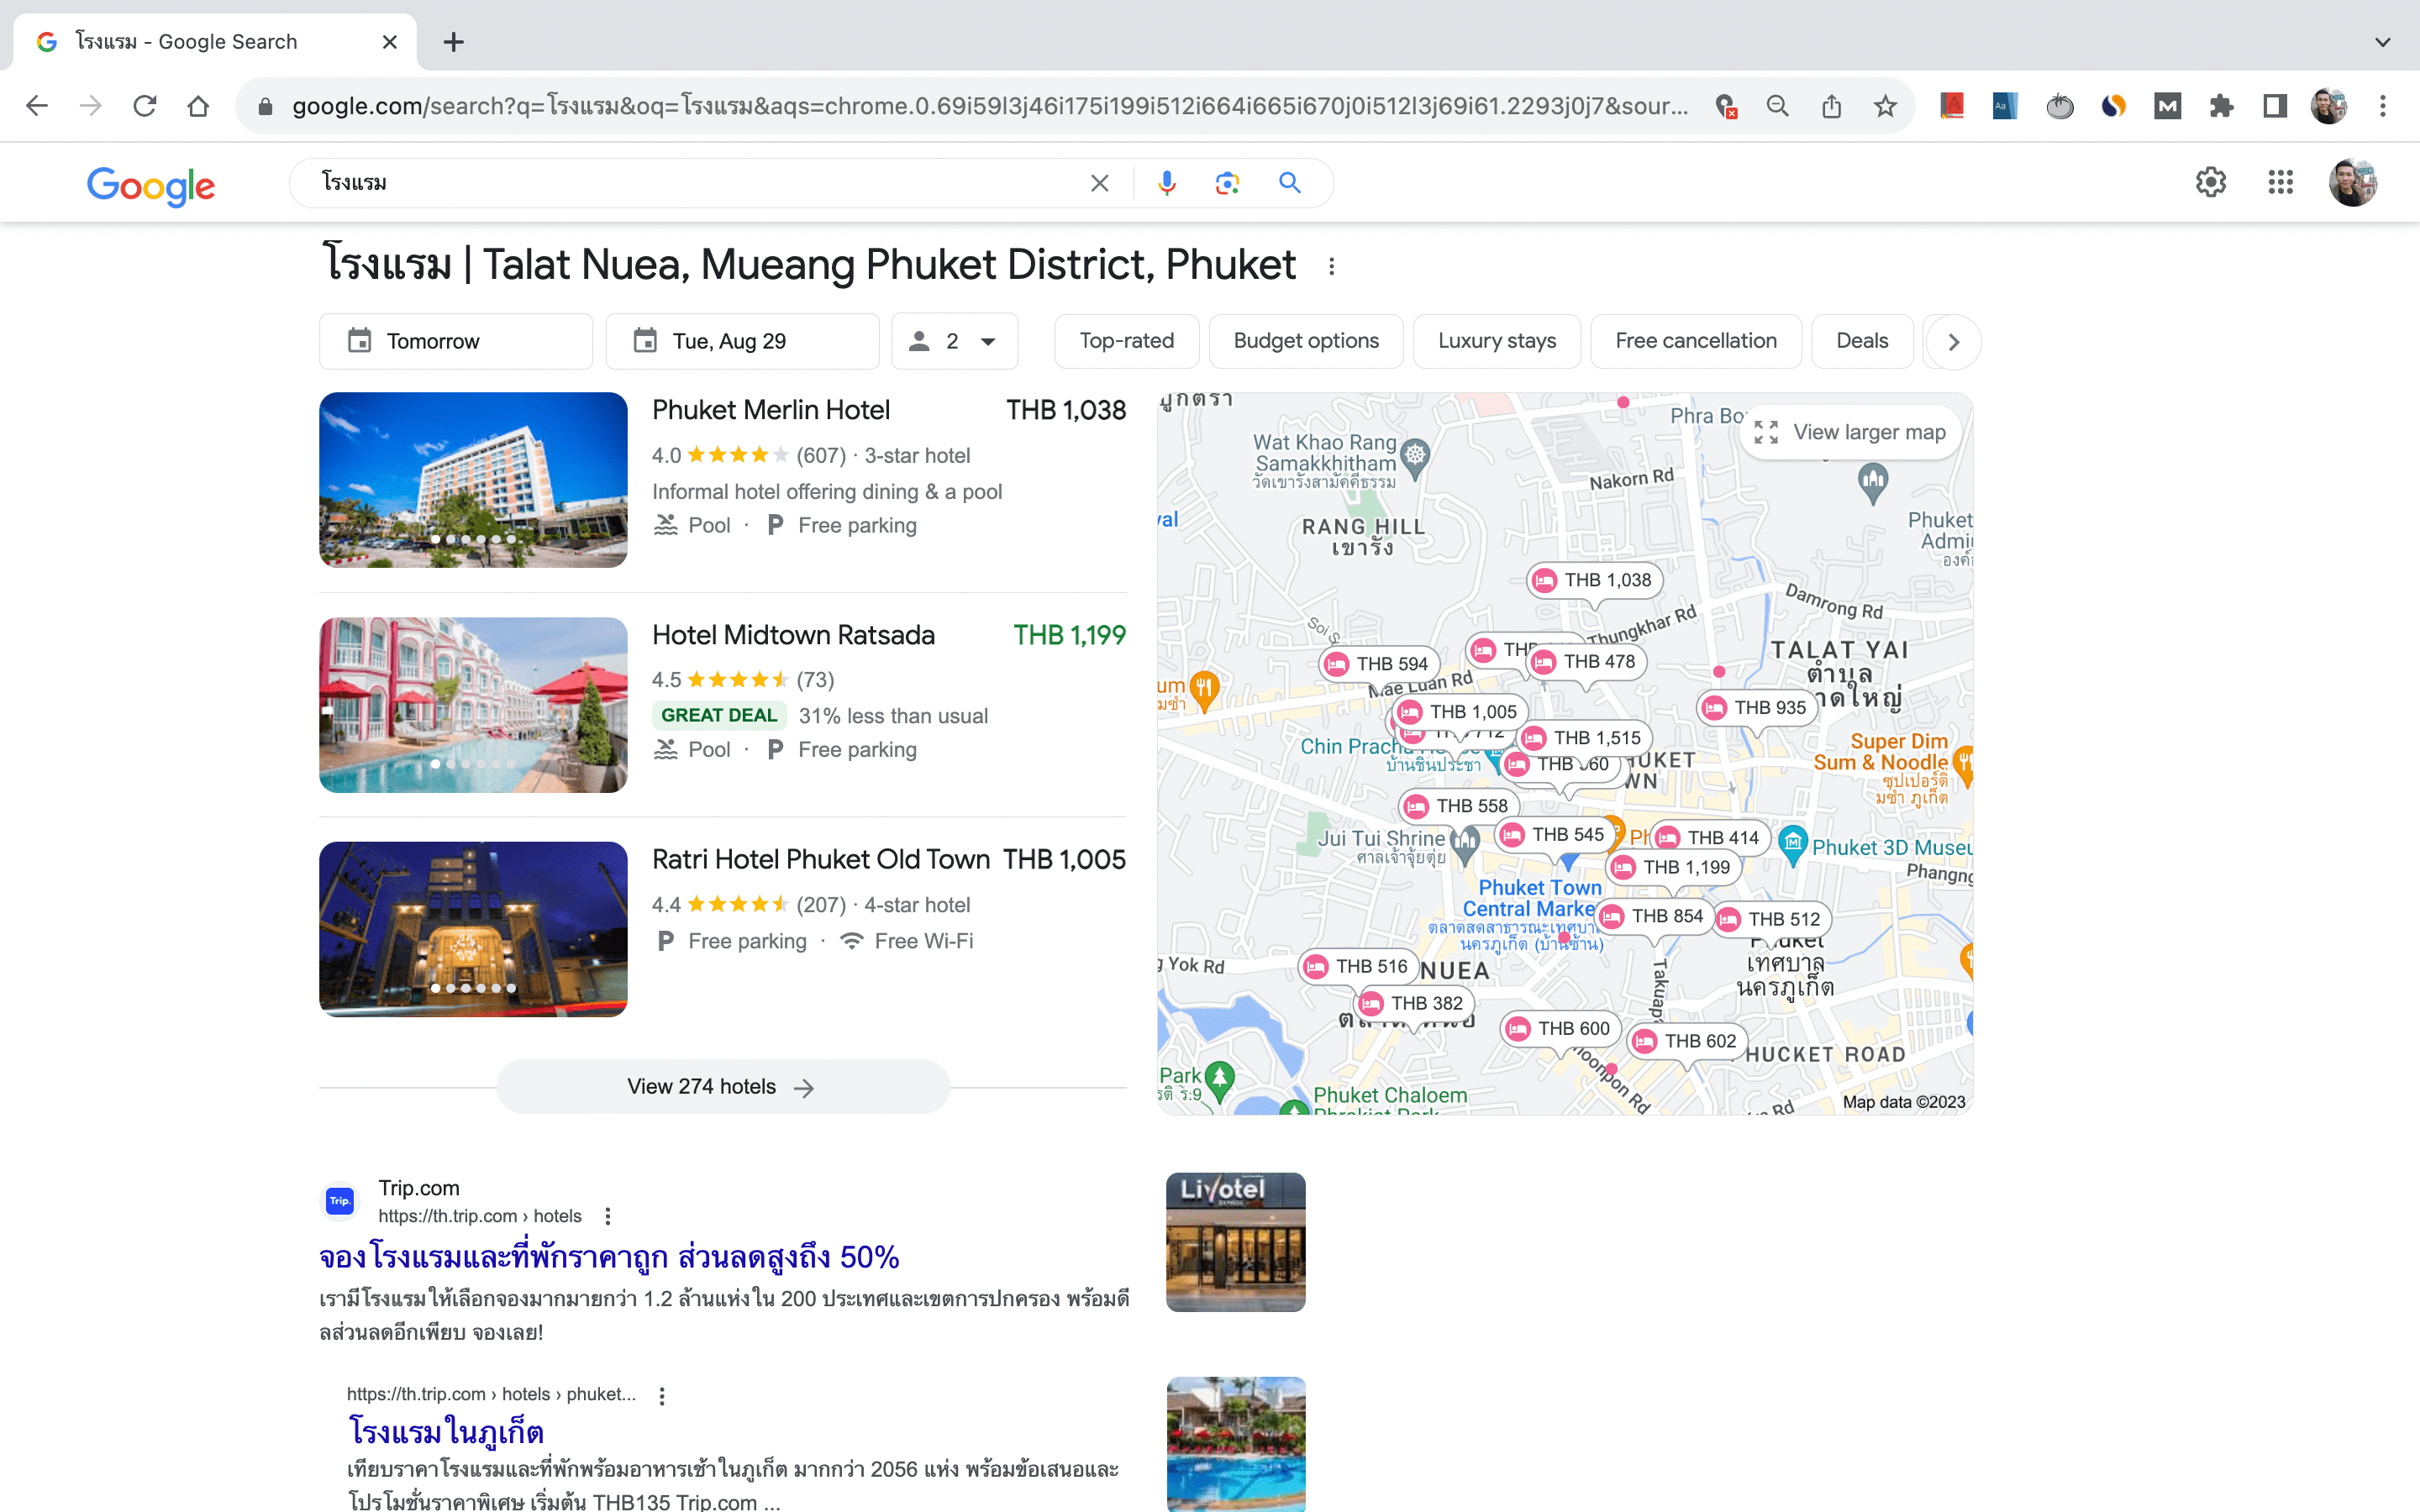Viewport: 2420px width, 1512px height.
Task: Click the View 274 hotels button
Action: (722, 1087)
